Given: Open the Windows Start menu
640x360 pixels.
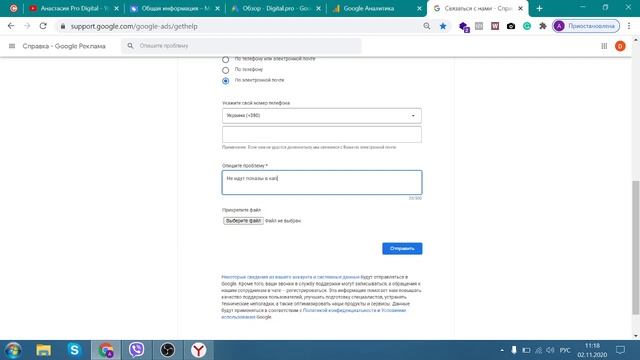Looking at the screenshot, I should pyautogui.click(x=13, y=350).
